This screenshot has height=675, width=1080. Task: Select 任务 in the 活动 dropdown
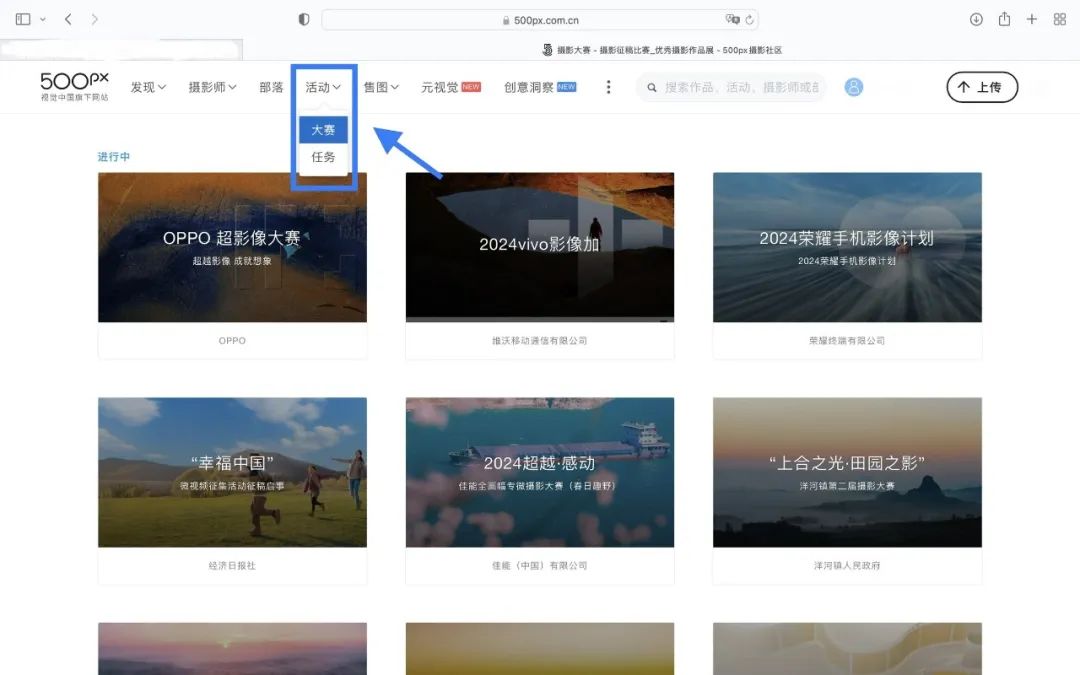pyautogui.click(x=323, y=157)
